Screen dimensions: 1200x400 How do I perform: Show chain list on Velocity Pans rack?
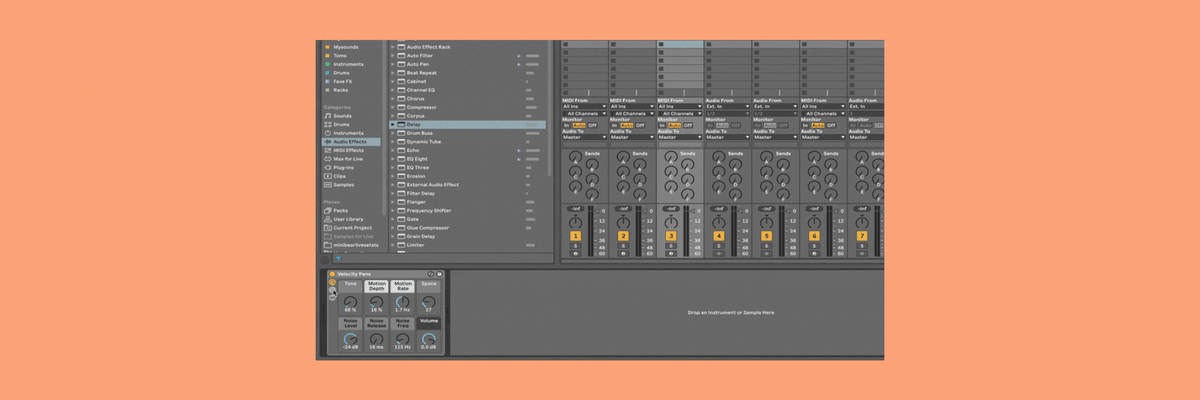coord(332,290)
